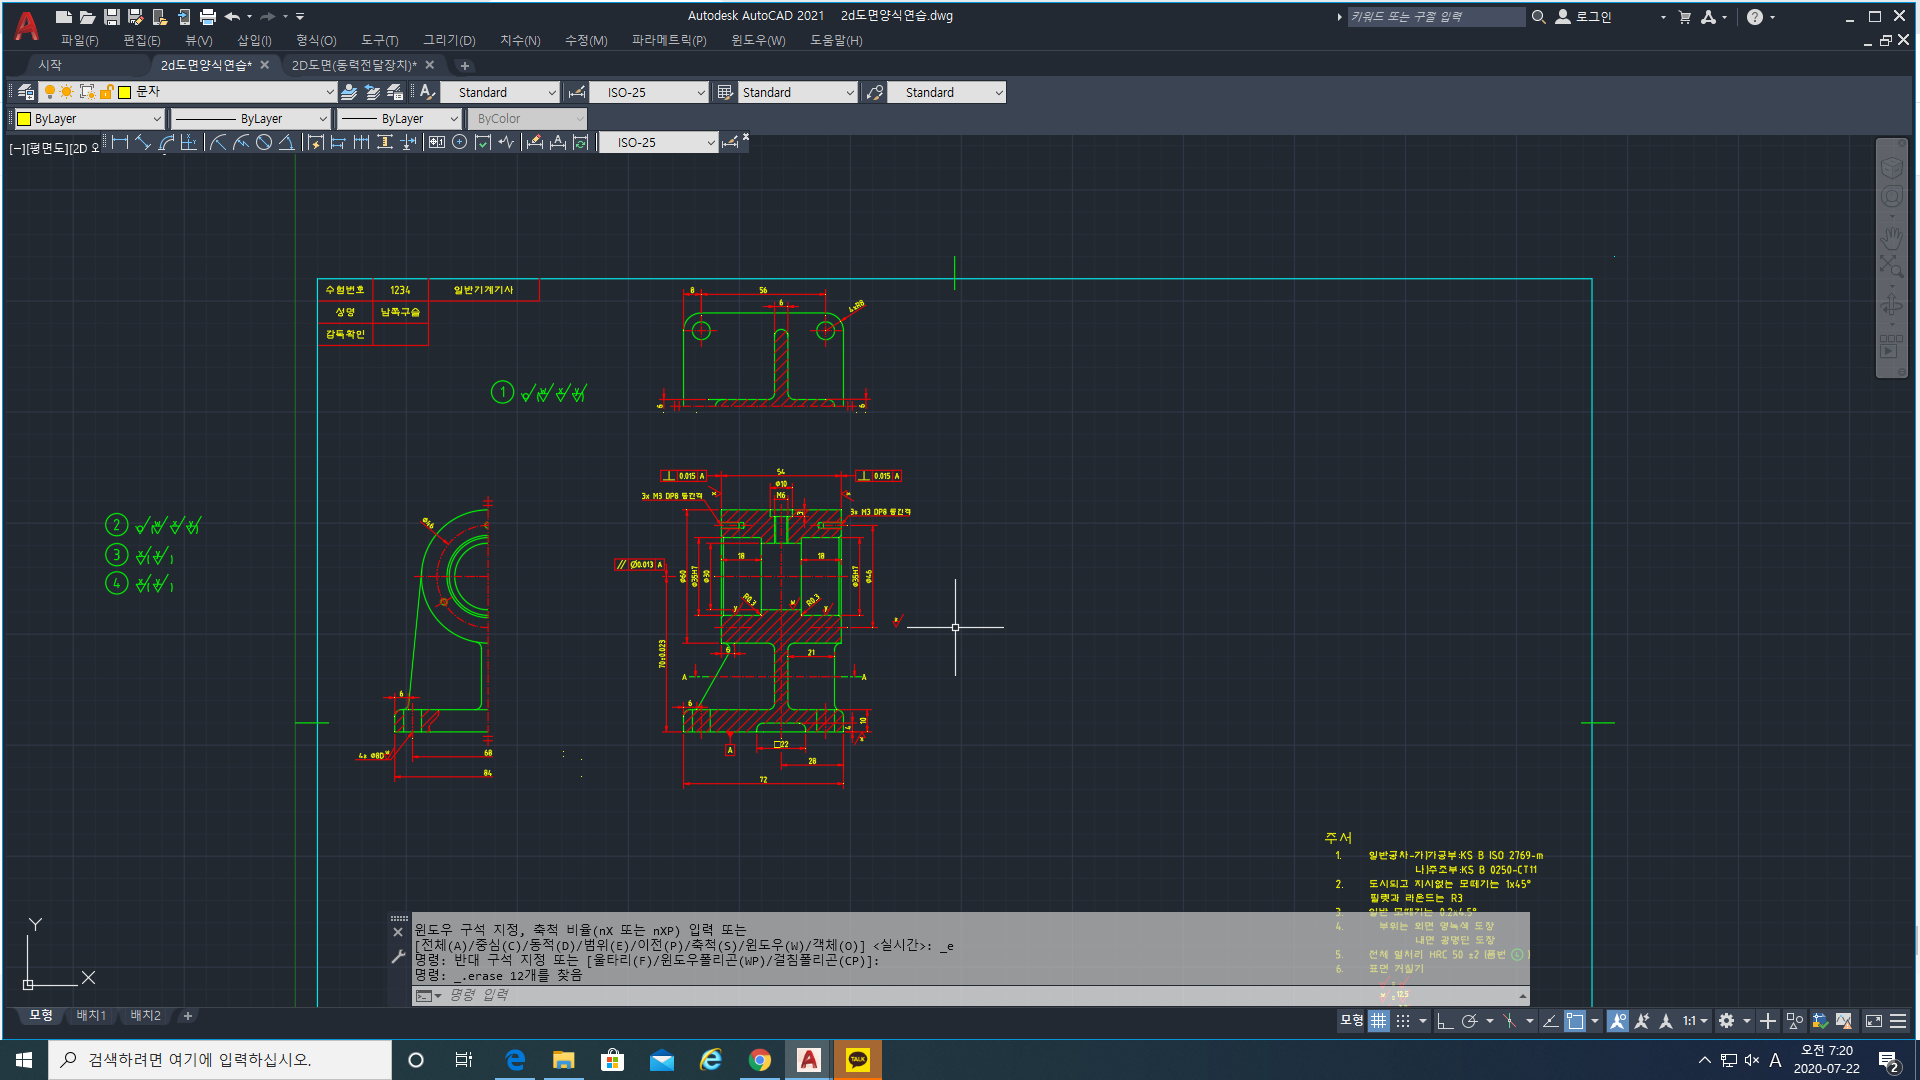Select the Radius dimension tool
Image resolution: width=1920 pixels, height=1080 pixels.
click(x=218, y=143)
